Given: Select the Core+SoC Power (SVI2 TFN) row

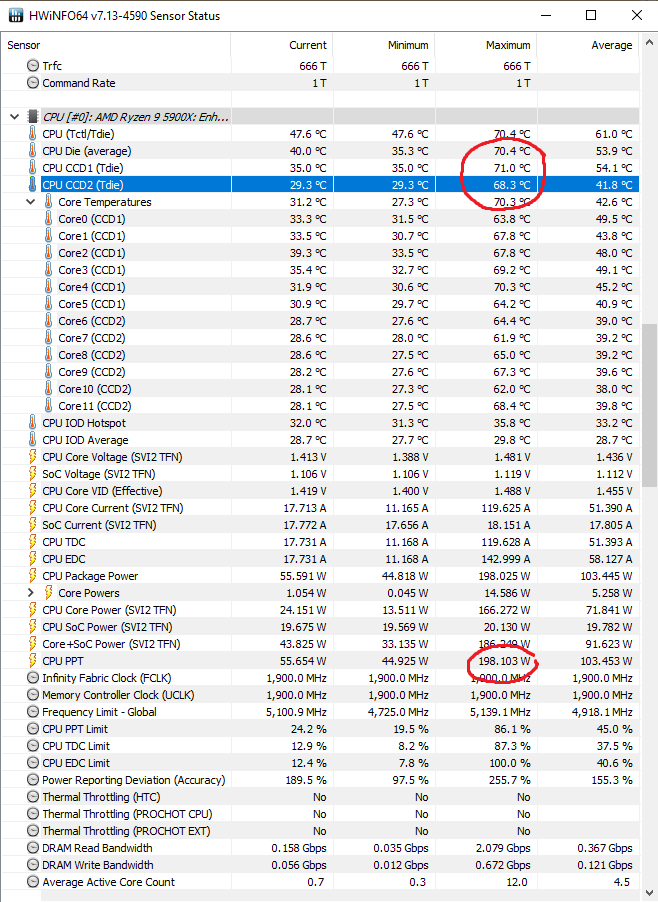Looking at the screenshot, I should pos(320,644).
